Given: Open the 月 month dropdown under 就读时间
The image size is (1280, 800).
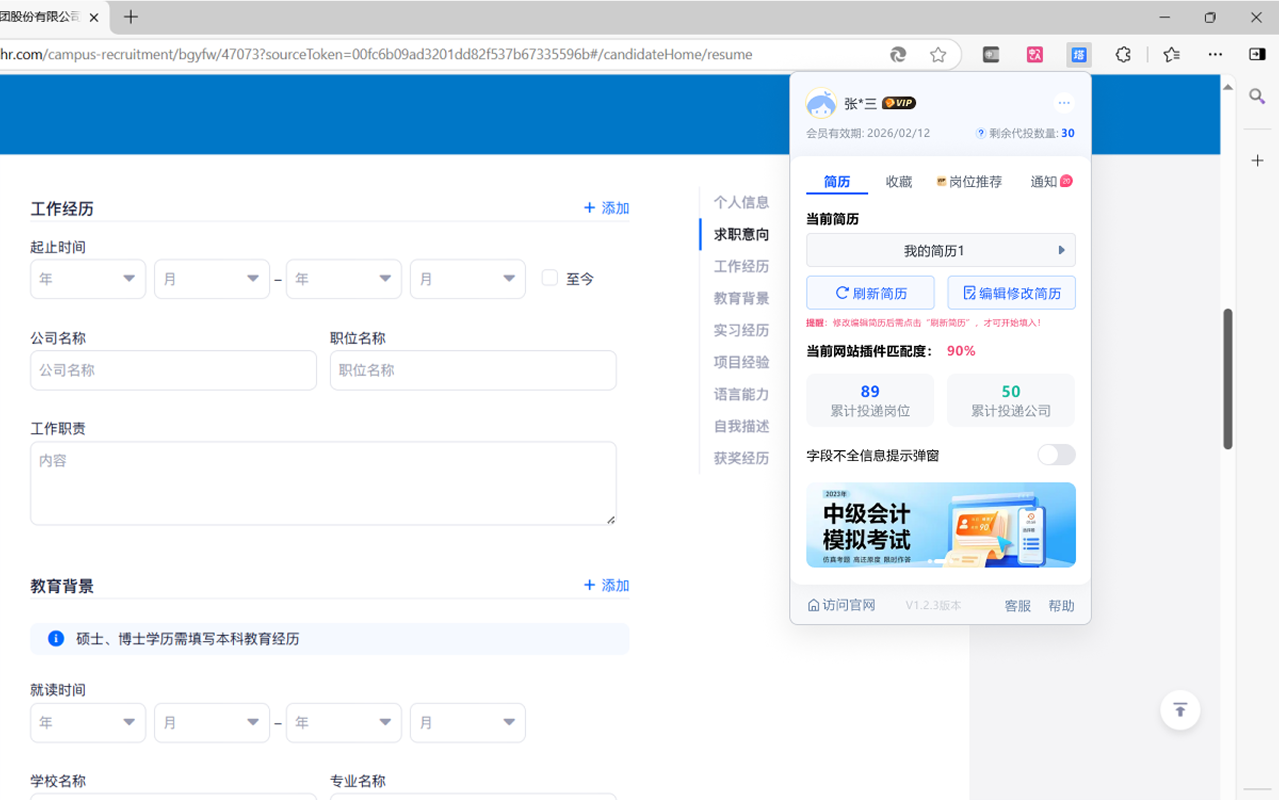Looking at the screenshot, I should coord(211,722).
